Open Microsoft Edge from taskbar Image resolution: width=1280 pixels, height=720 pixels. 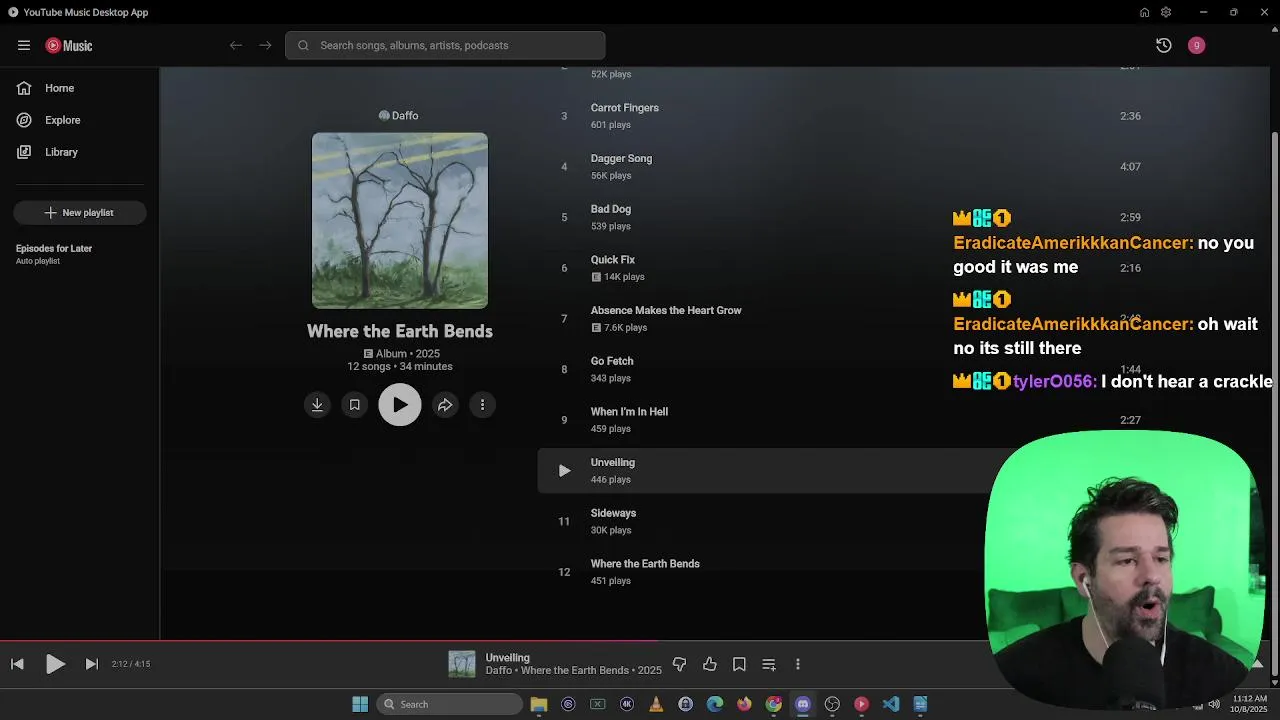click(x=715, y=704)
